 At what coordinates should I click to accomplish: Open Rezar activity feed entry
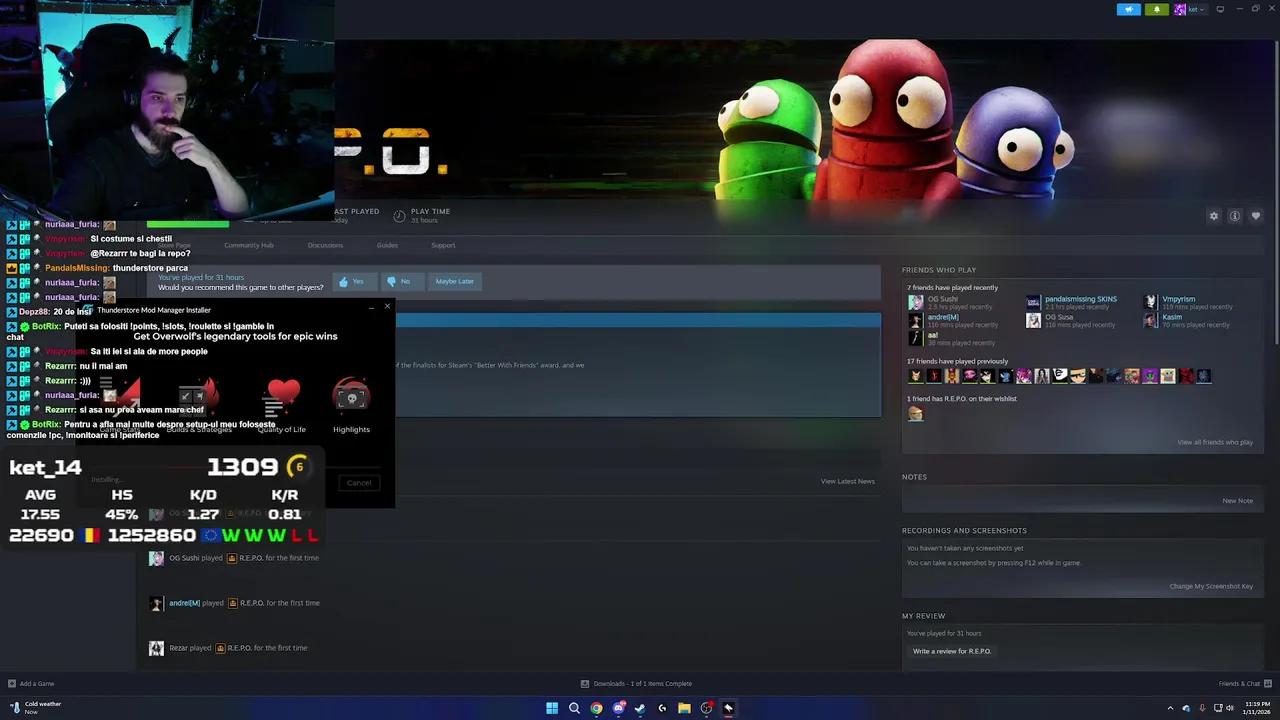[x=228, y=648]
